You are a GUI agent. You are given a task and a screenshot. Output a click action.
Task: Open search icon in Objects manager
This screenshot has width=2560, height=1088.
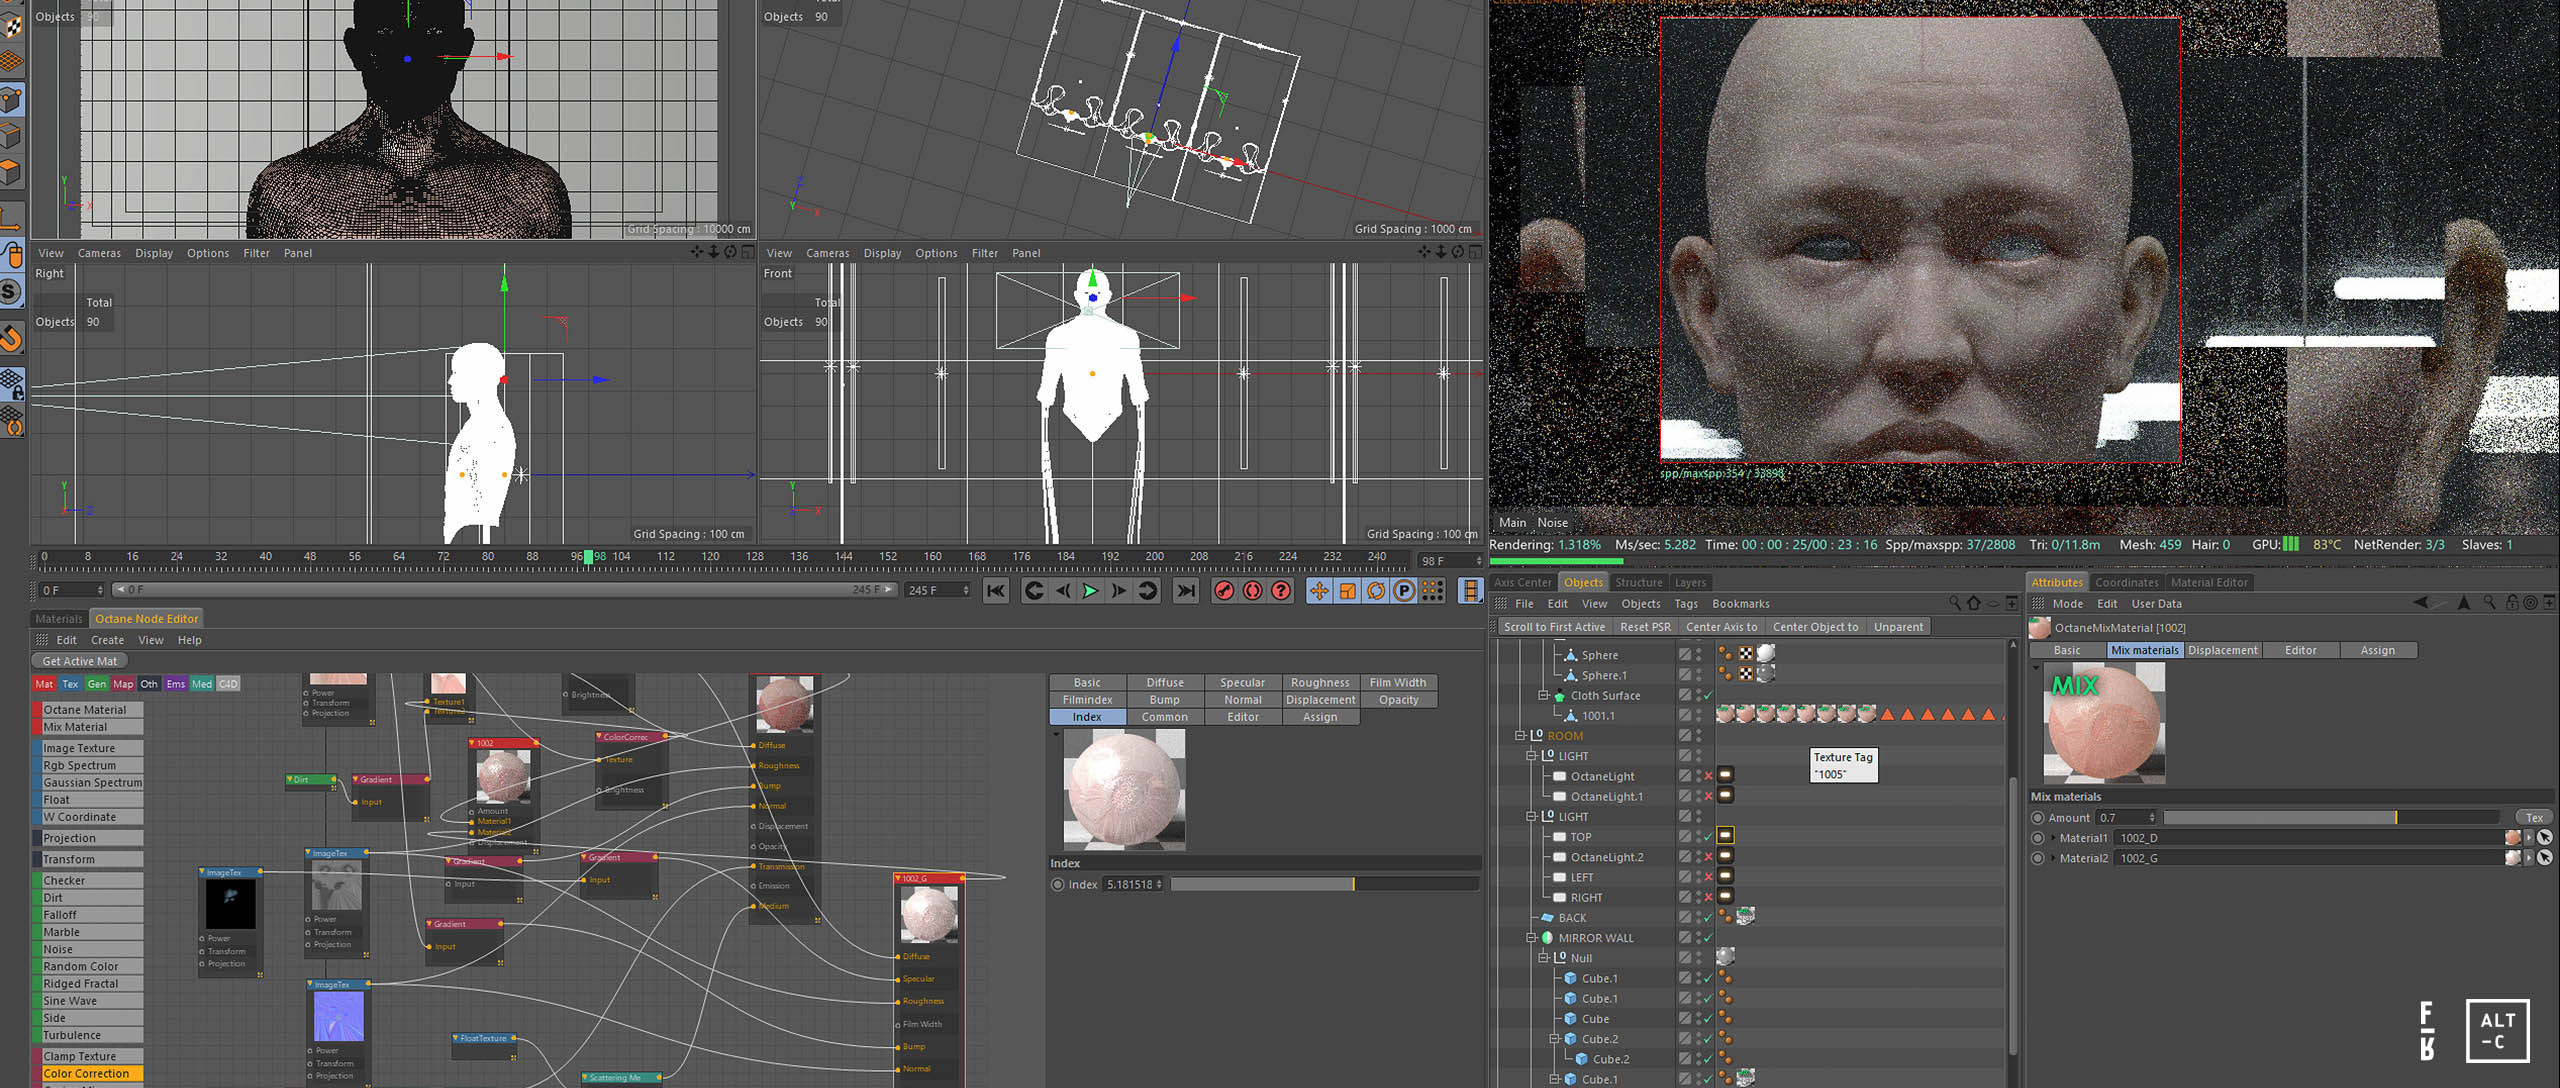[1954, 603]
